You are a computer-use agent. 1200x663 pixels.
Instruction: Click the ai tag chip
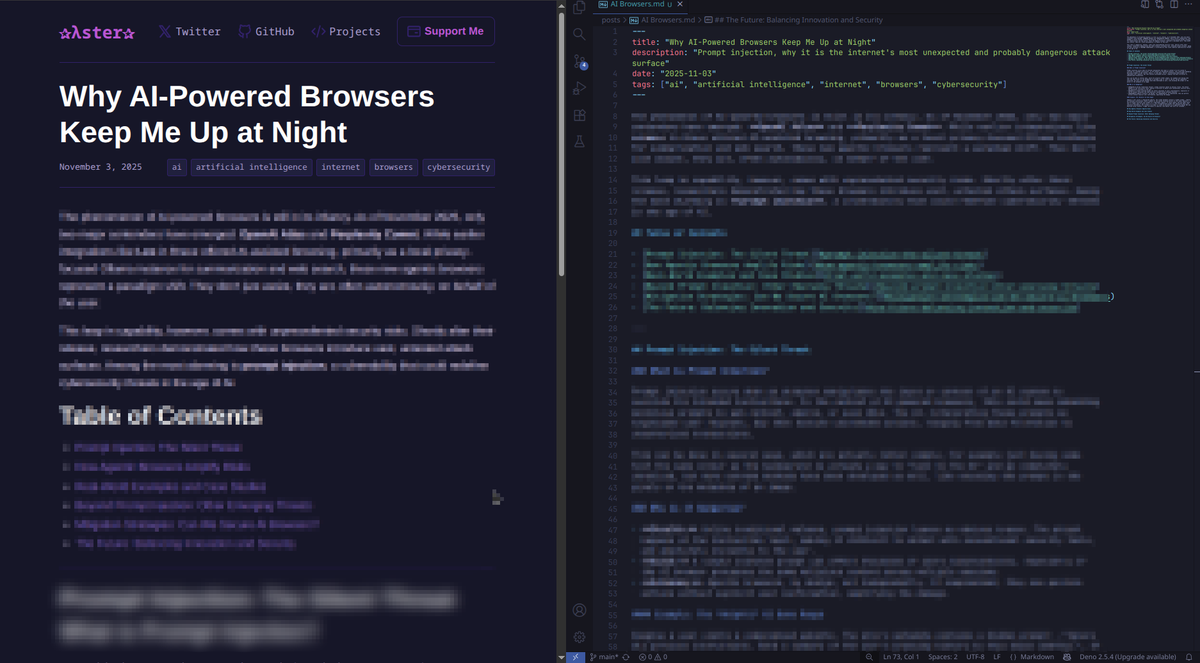click(x=177, y=167)
